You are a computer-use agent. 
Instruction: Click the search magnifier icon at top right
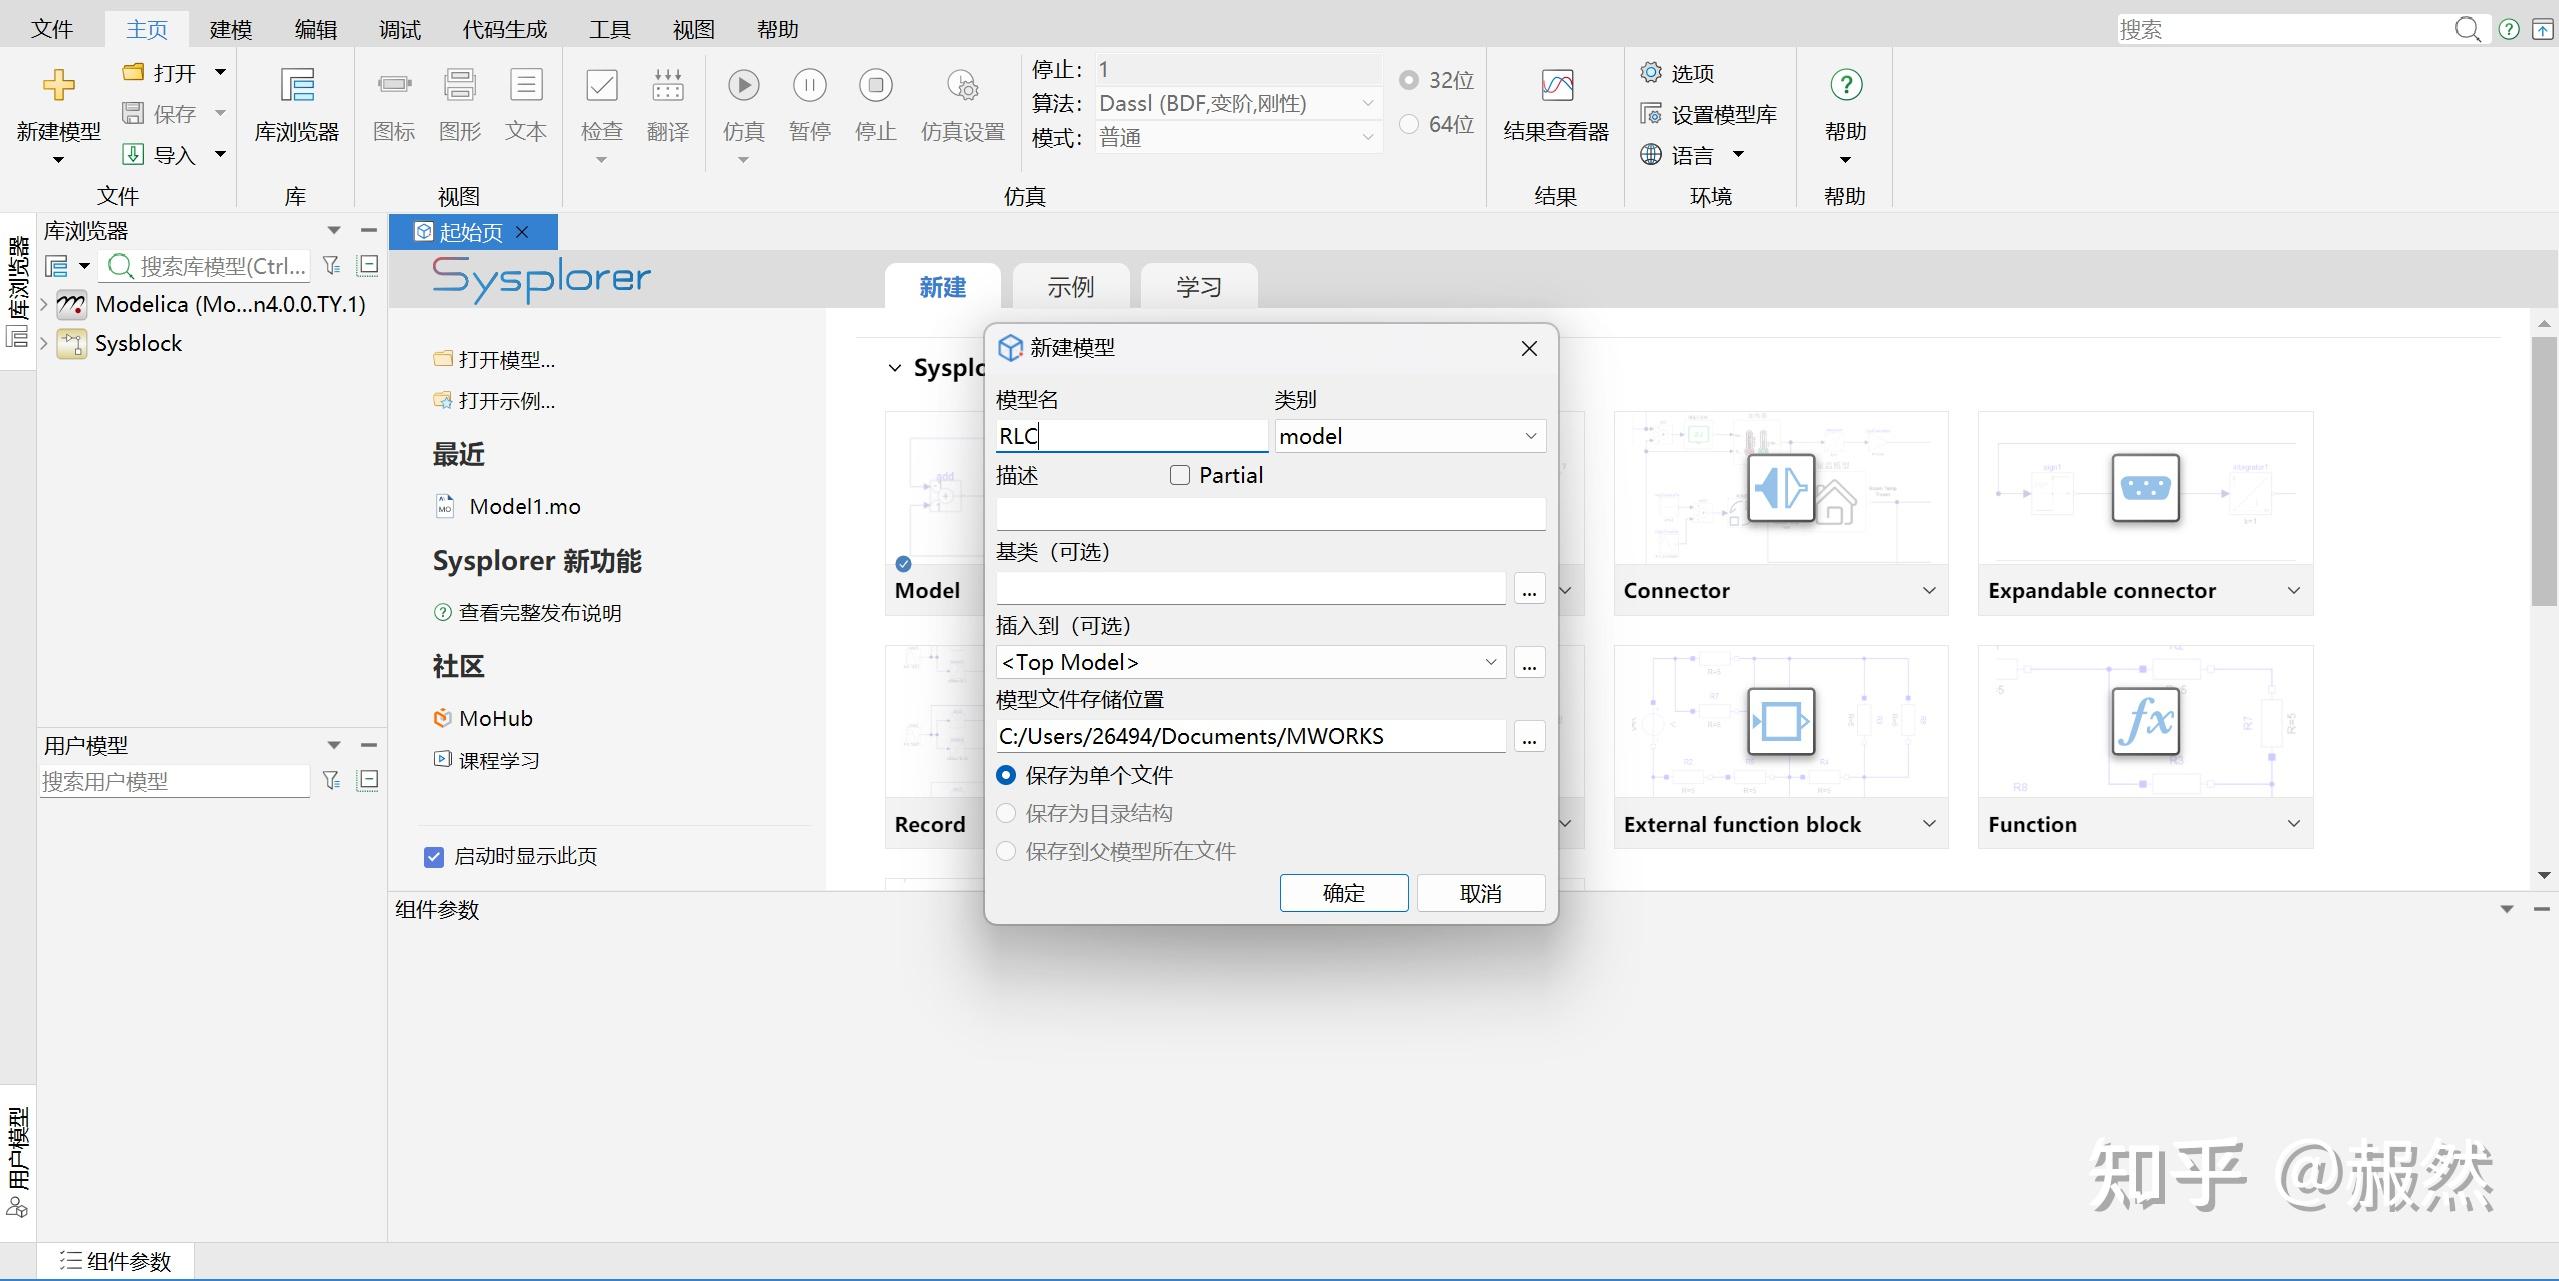coord(2468,29)
